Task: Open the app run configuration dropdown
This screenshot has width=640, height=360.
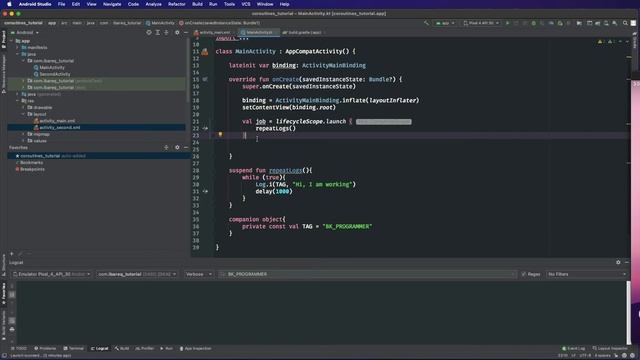Action: point(445,23)
